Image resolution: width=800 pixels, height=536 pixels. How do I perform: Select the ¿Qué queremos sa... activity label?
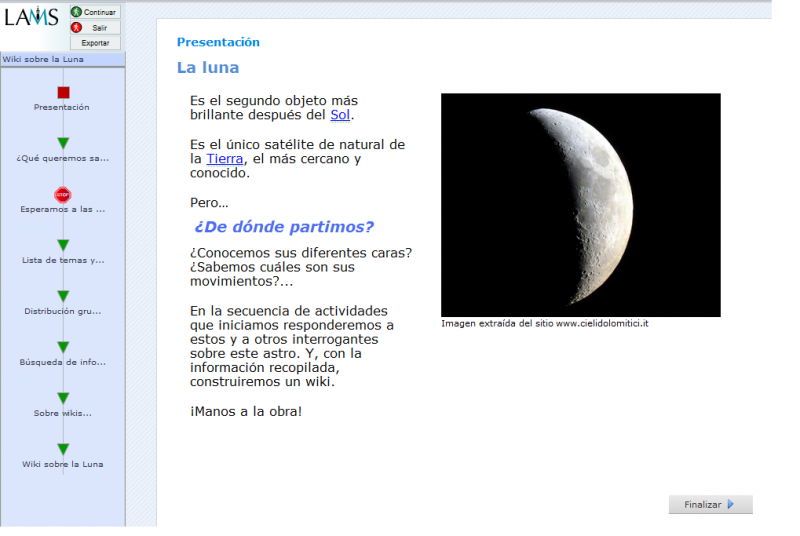click(63, 158)
